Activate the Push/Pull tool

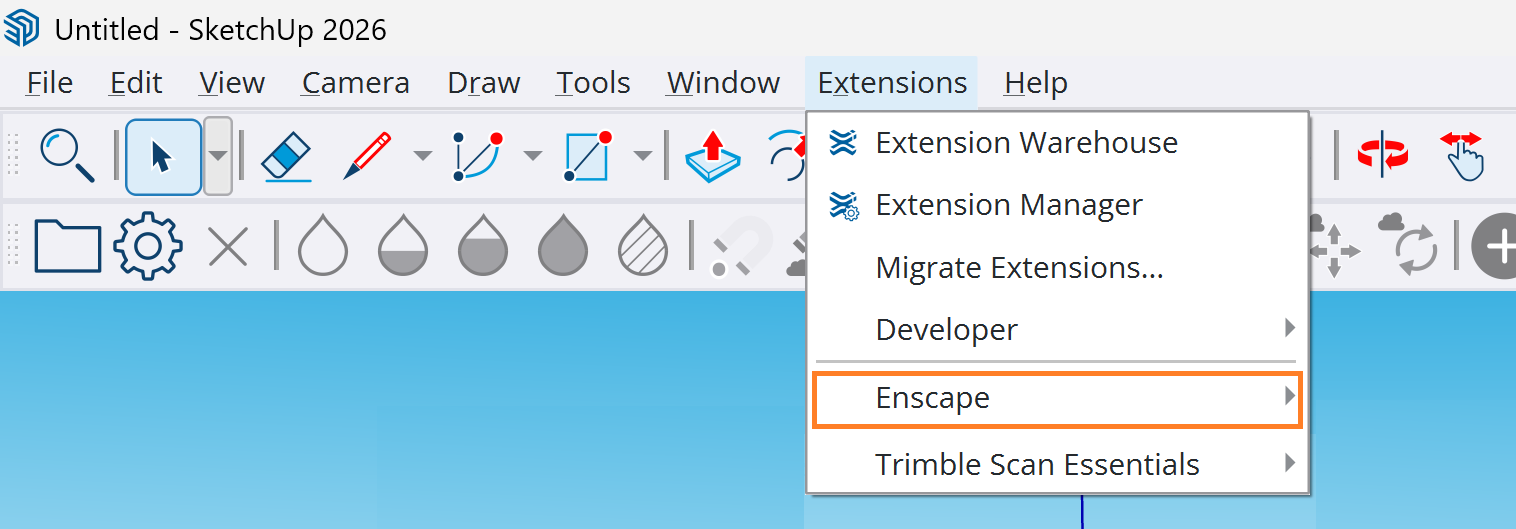(712, 156)
